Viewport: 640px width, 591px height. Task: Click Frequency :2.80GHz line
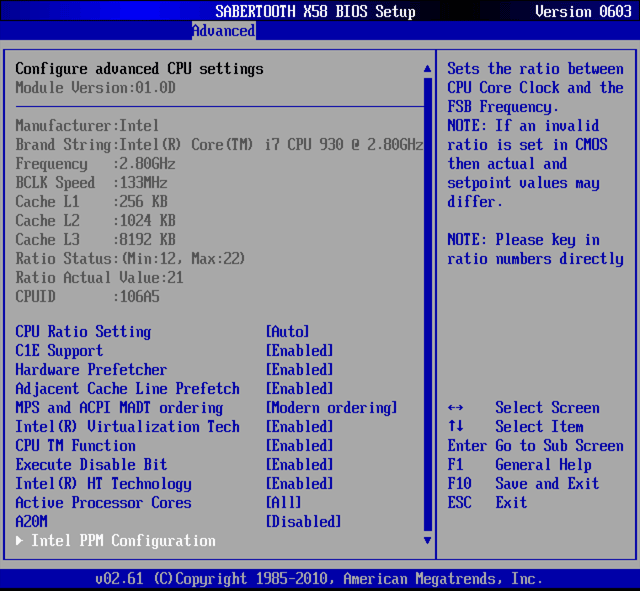tap(96, 164)
